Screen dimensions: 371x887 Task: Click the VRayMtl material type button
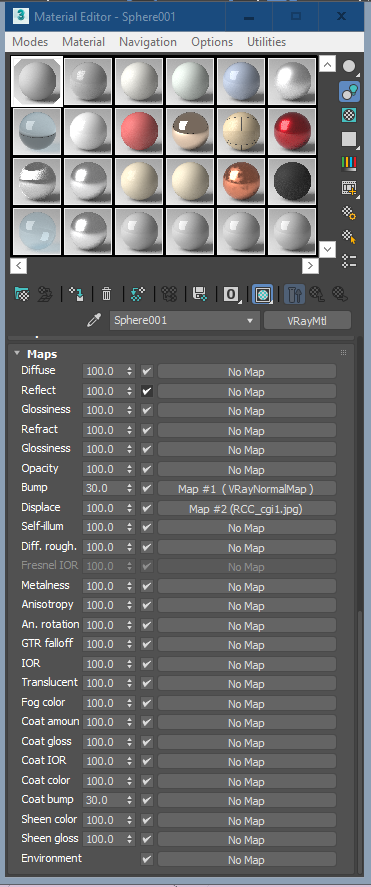click(307, 321)
